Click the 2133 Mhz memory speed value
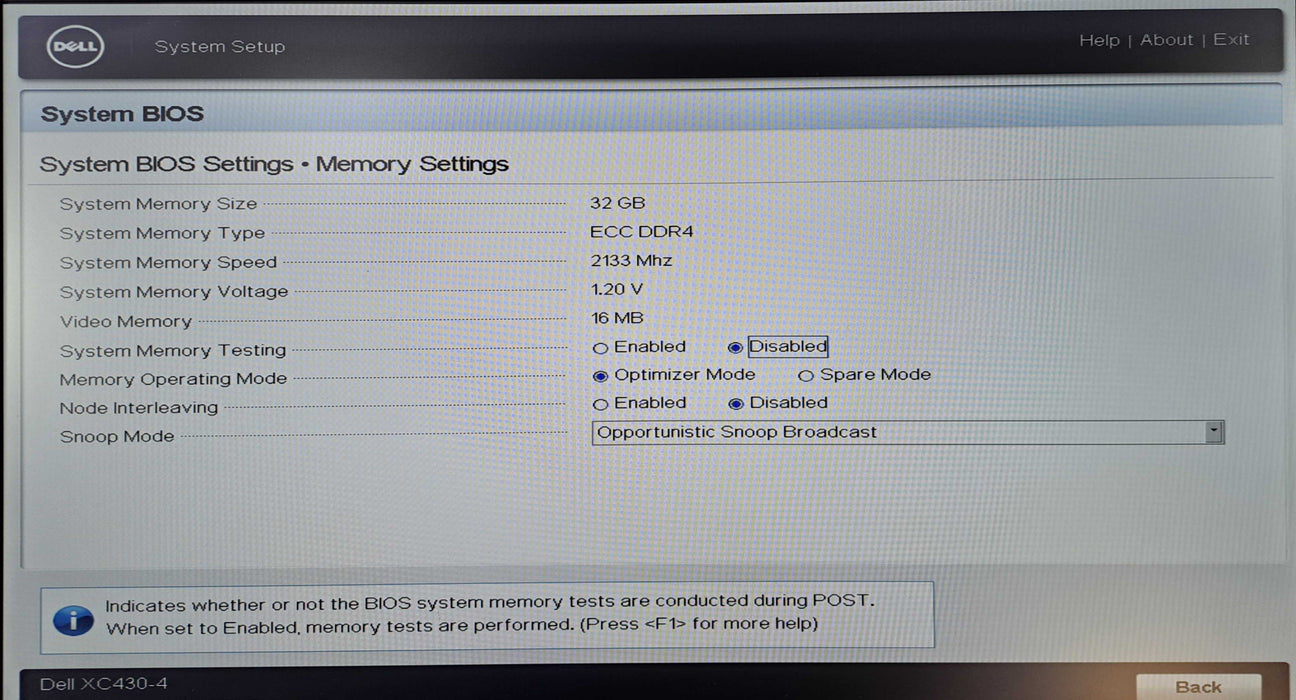This screenshot has height=700, width=1296. click(x=631, y=261)
